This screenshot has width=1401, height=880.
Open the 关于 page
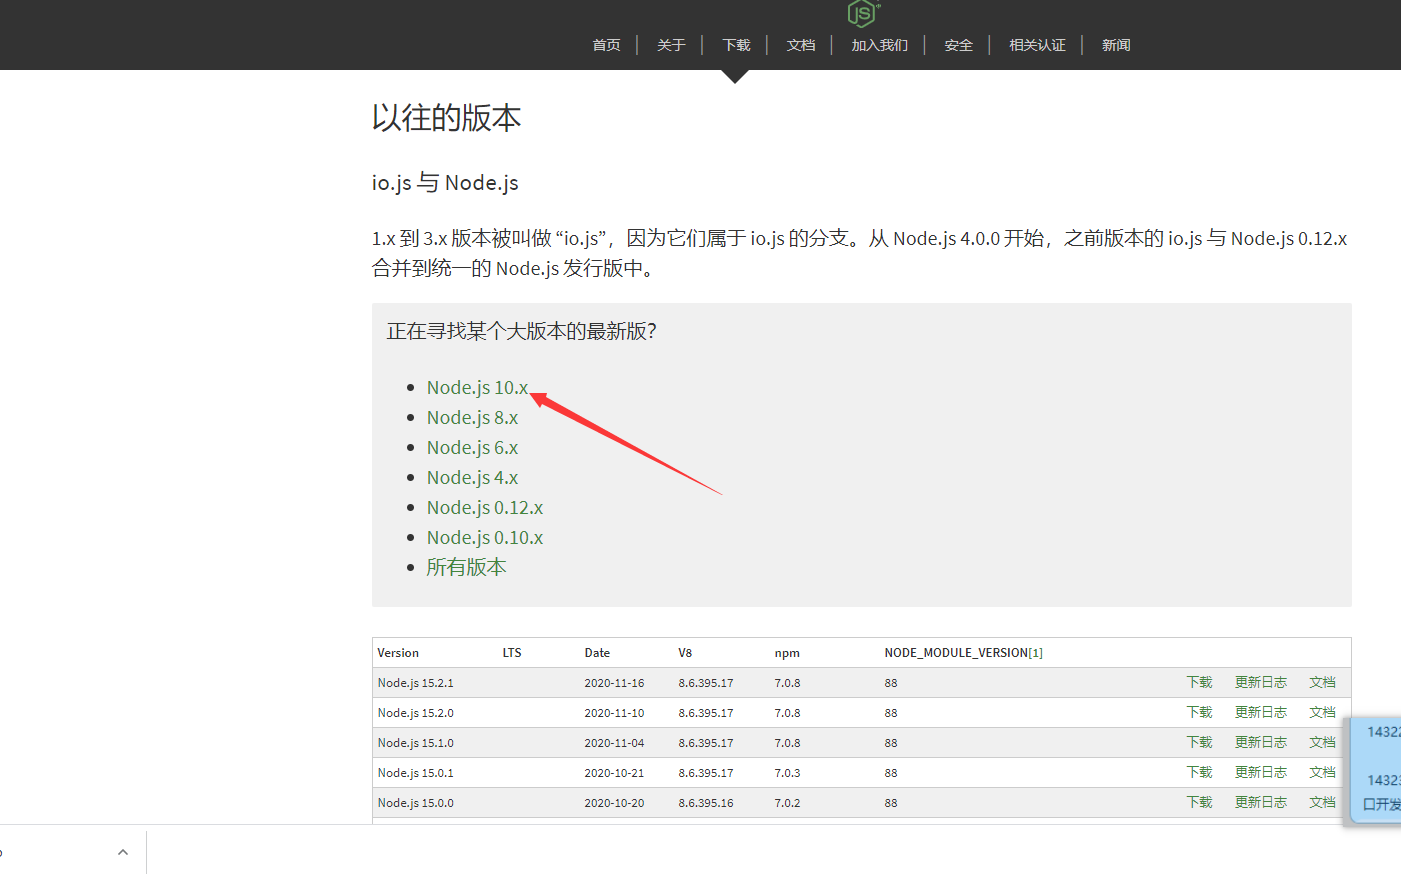[x=671, y=44]
